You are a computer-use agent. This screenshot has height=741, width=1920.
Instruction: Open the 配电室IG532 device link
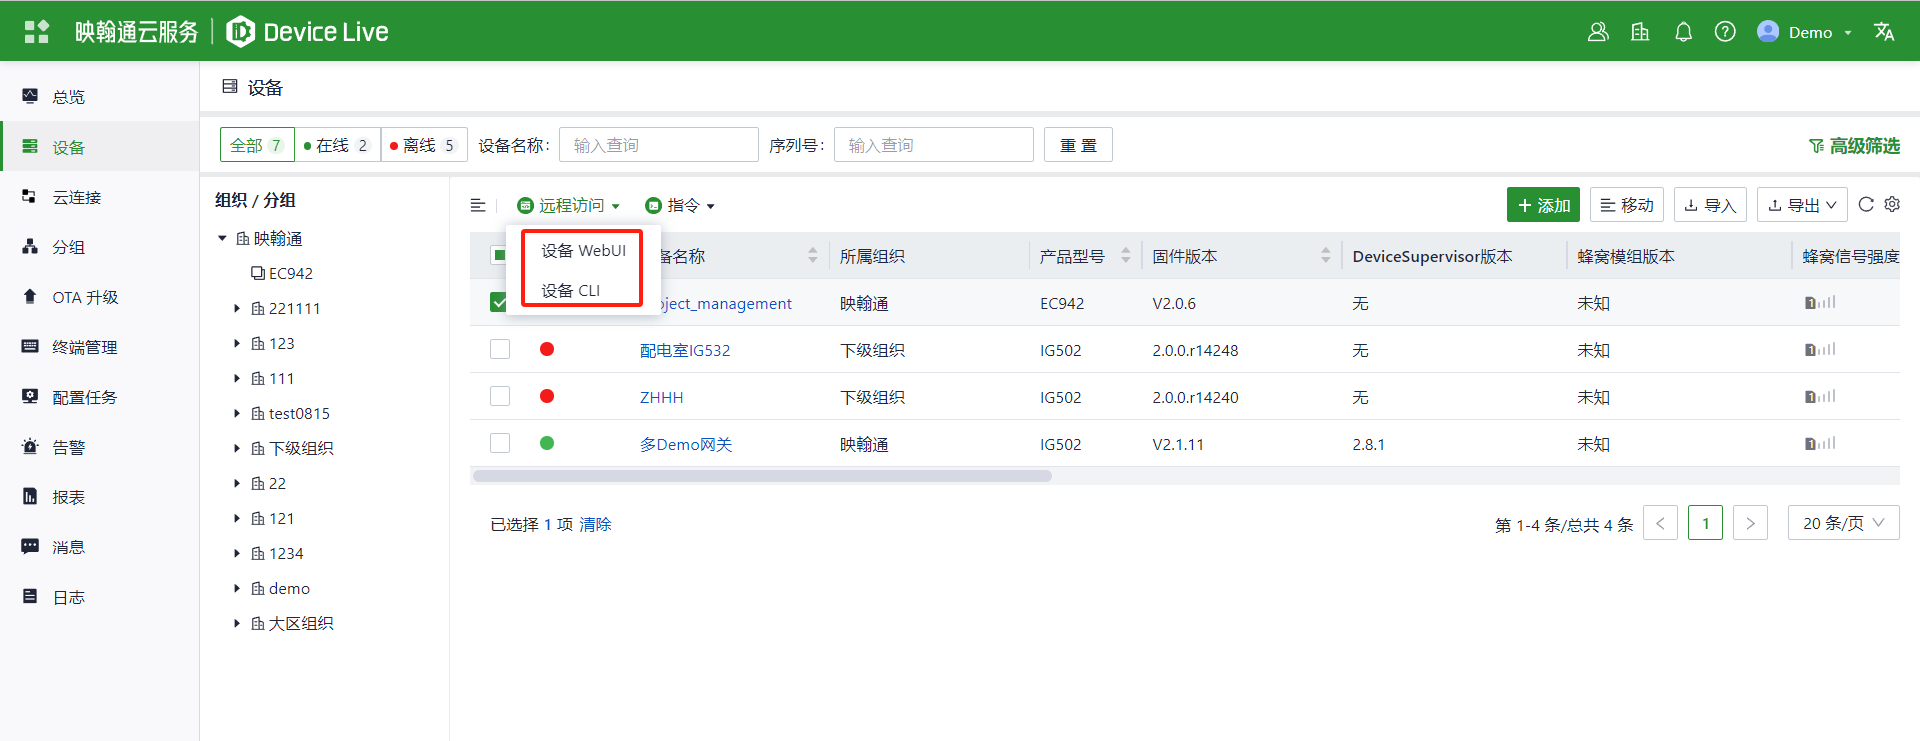[685, 350]
